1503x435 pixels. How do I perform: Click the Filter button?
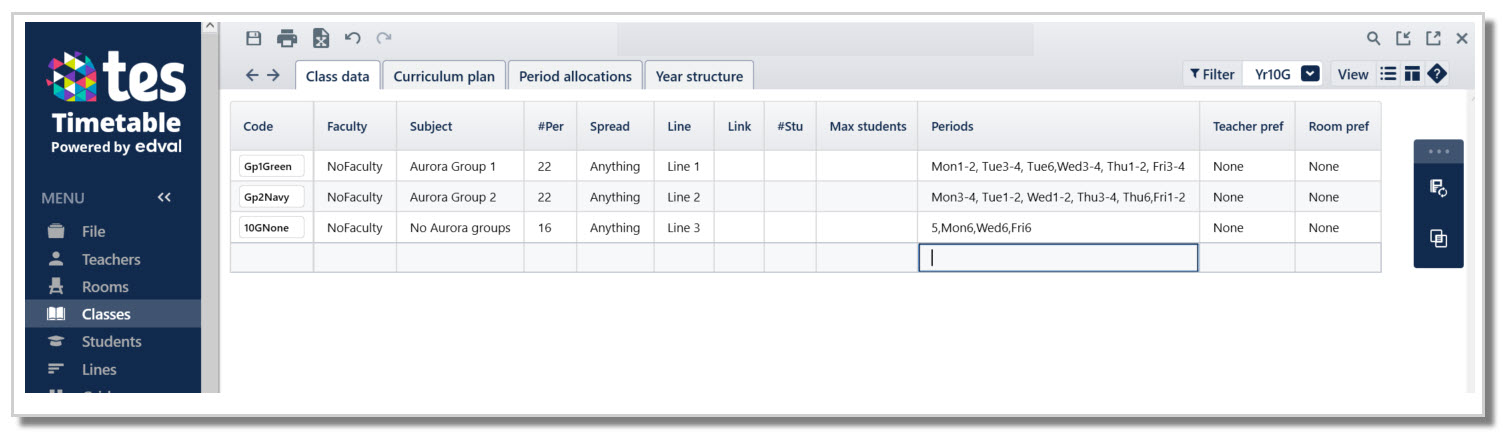point(1212,74)
